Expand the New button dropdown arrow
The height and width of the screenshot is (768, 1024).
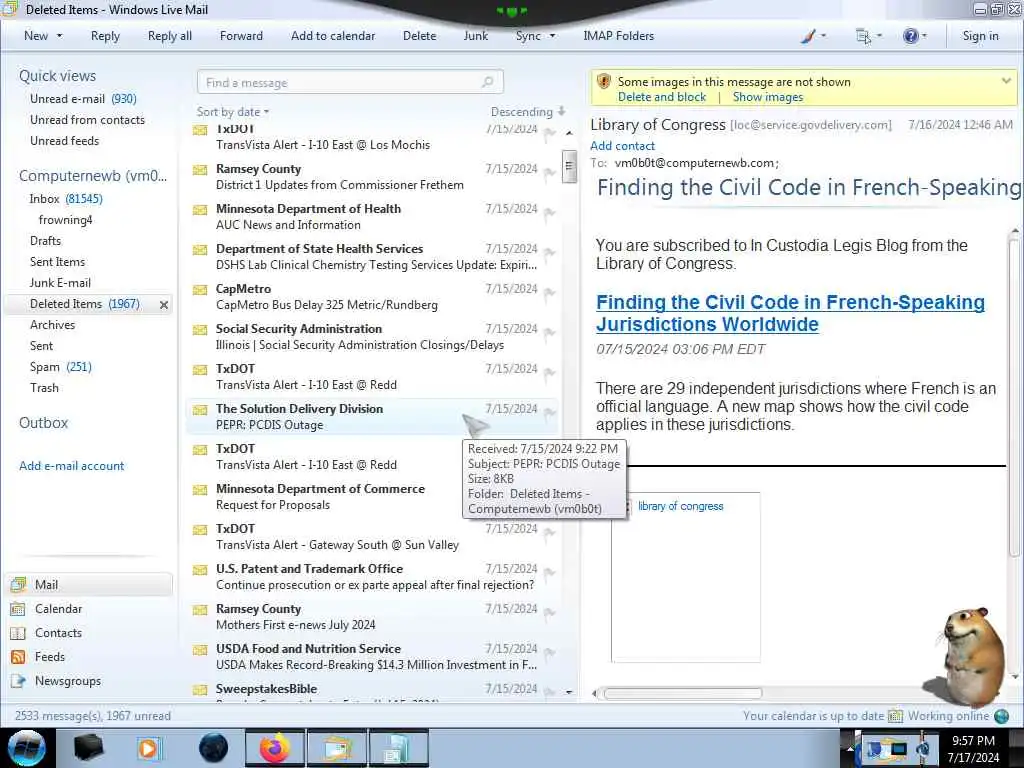point(59,36)
